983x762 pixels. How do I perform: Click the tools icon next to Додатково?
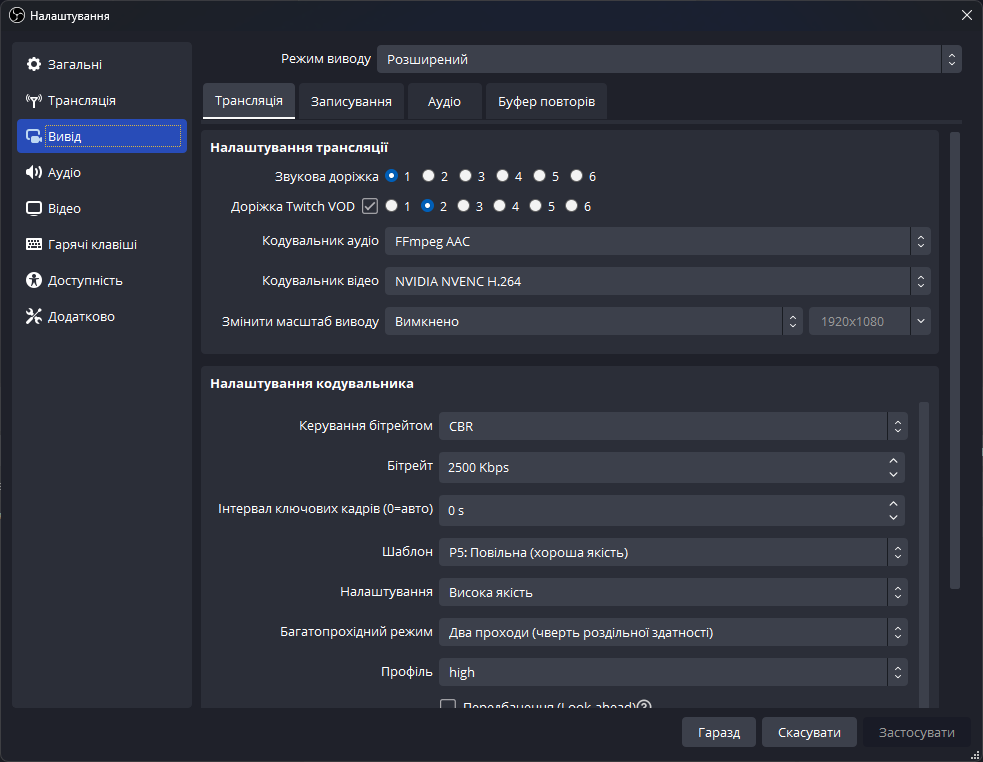coord(34,317)
